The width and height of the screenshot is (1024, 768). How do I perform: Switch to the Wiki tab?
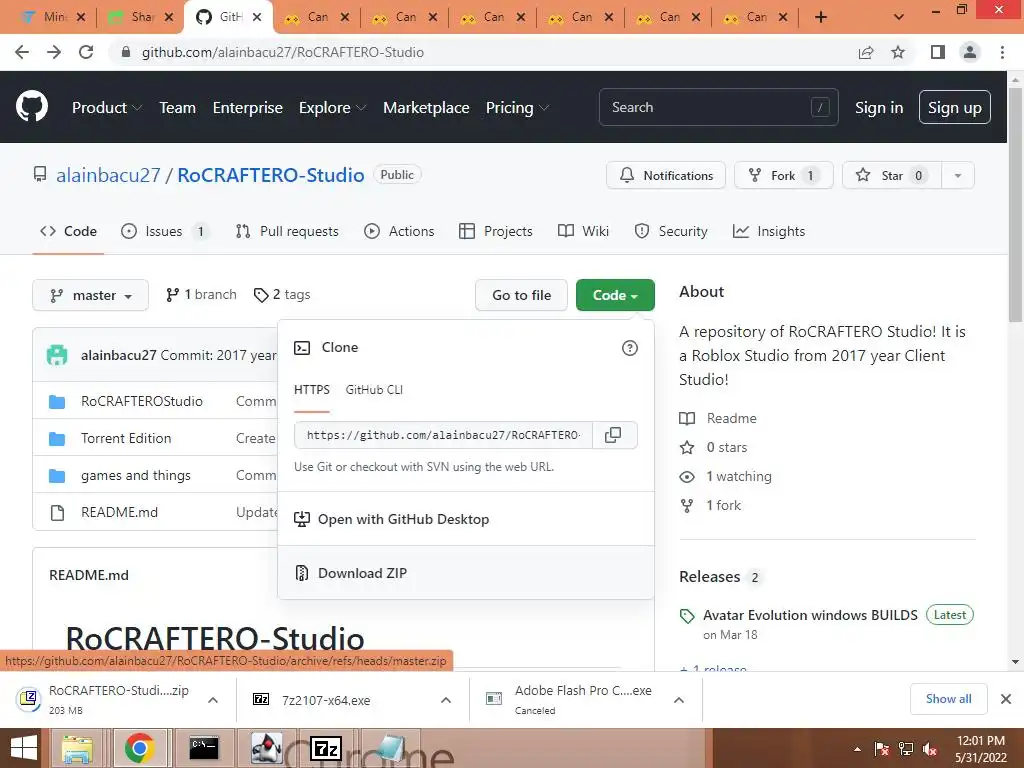583,231
